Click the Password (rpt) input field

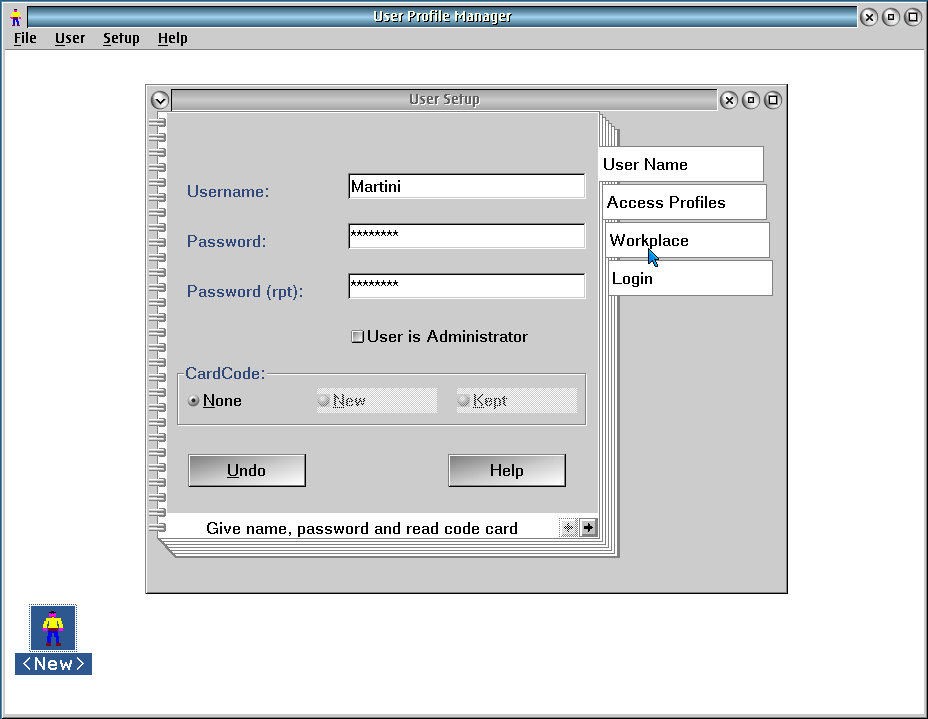coord(467,286)
